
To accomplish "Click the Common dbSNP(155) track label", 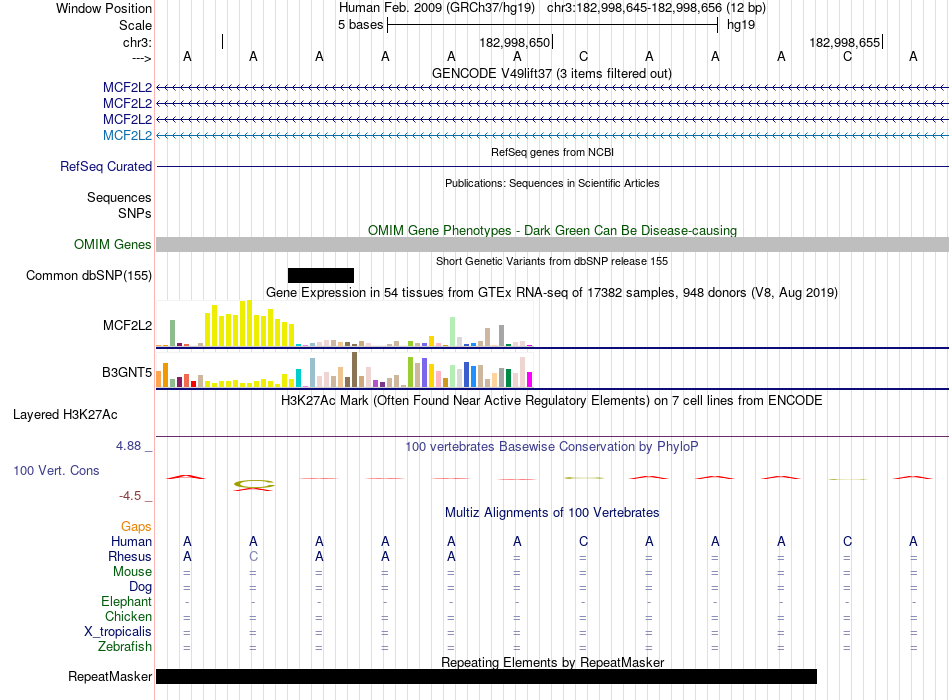I will tap(89, 276).
